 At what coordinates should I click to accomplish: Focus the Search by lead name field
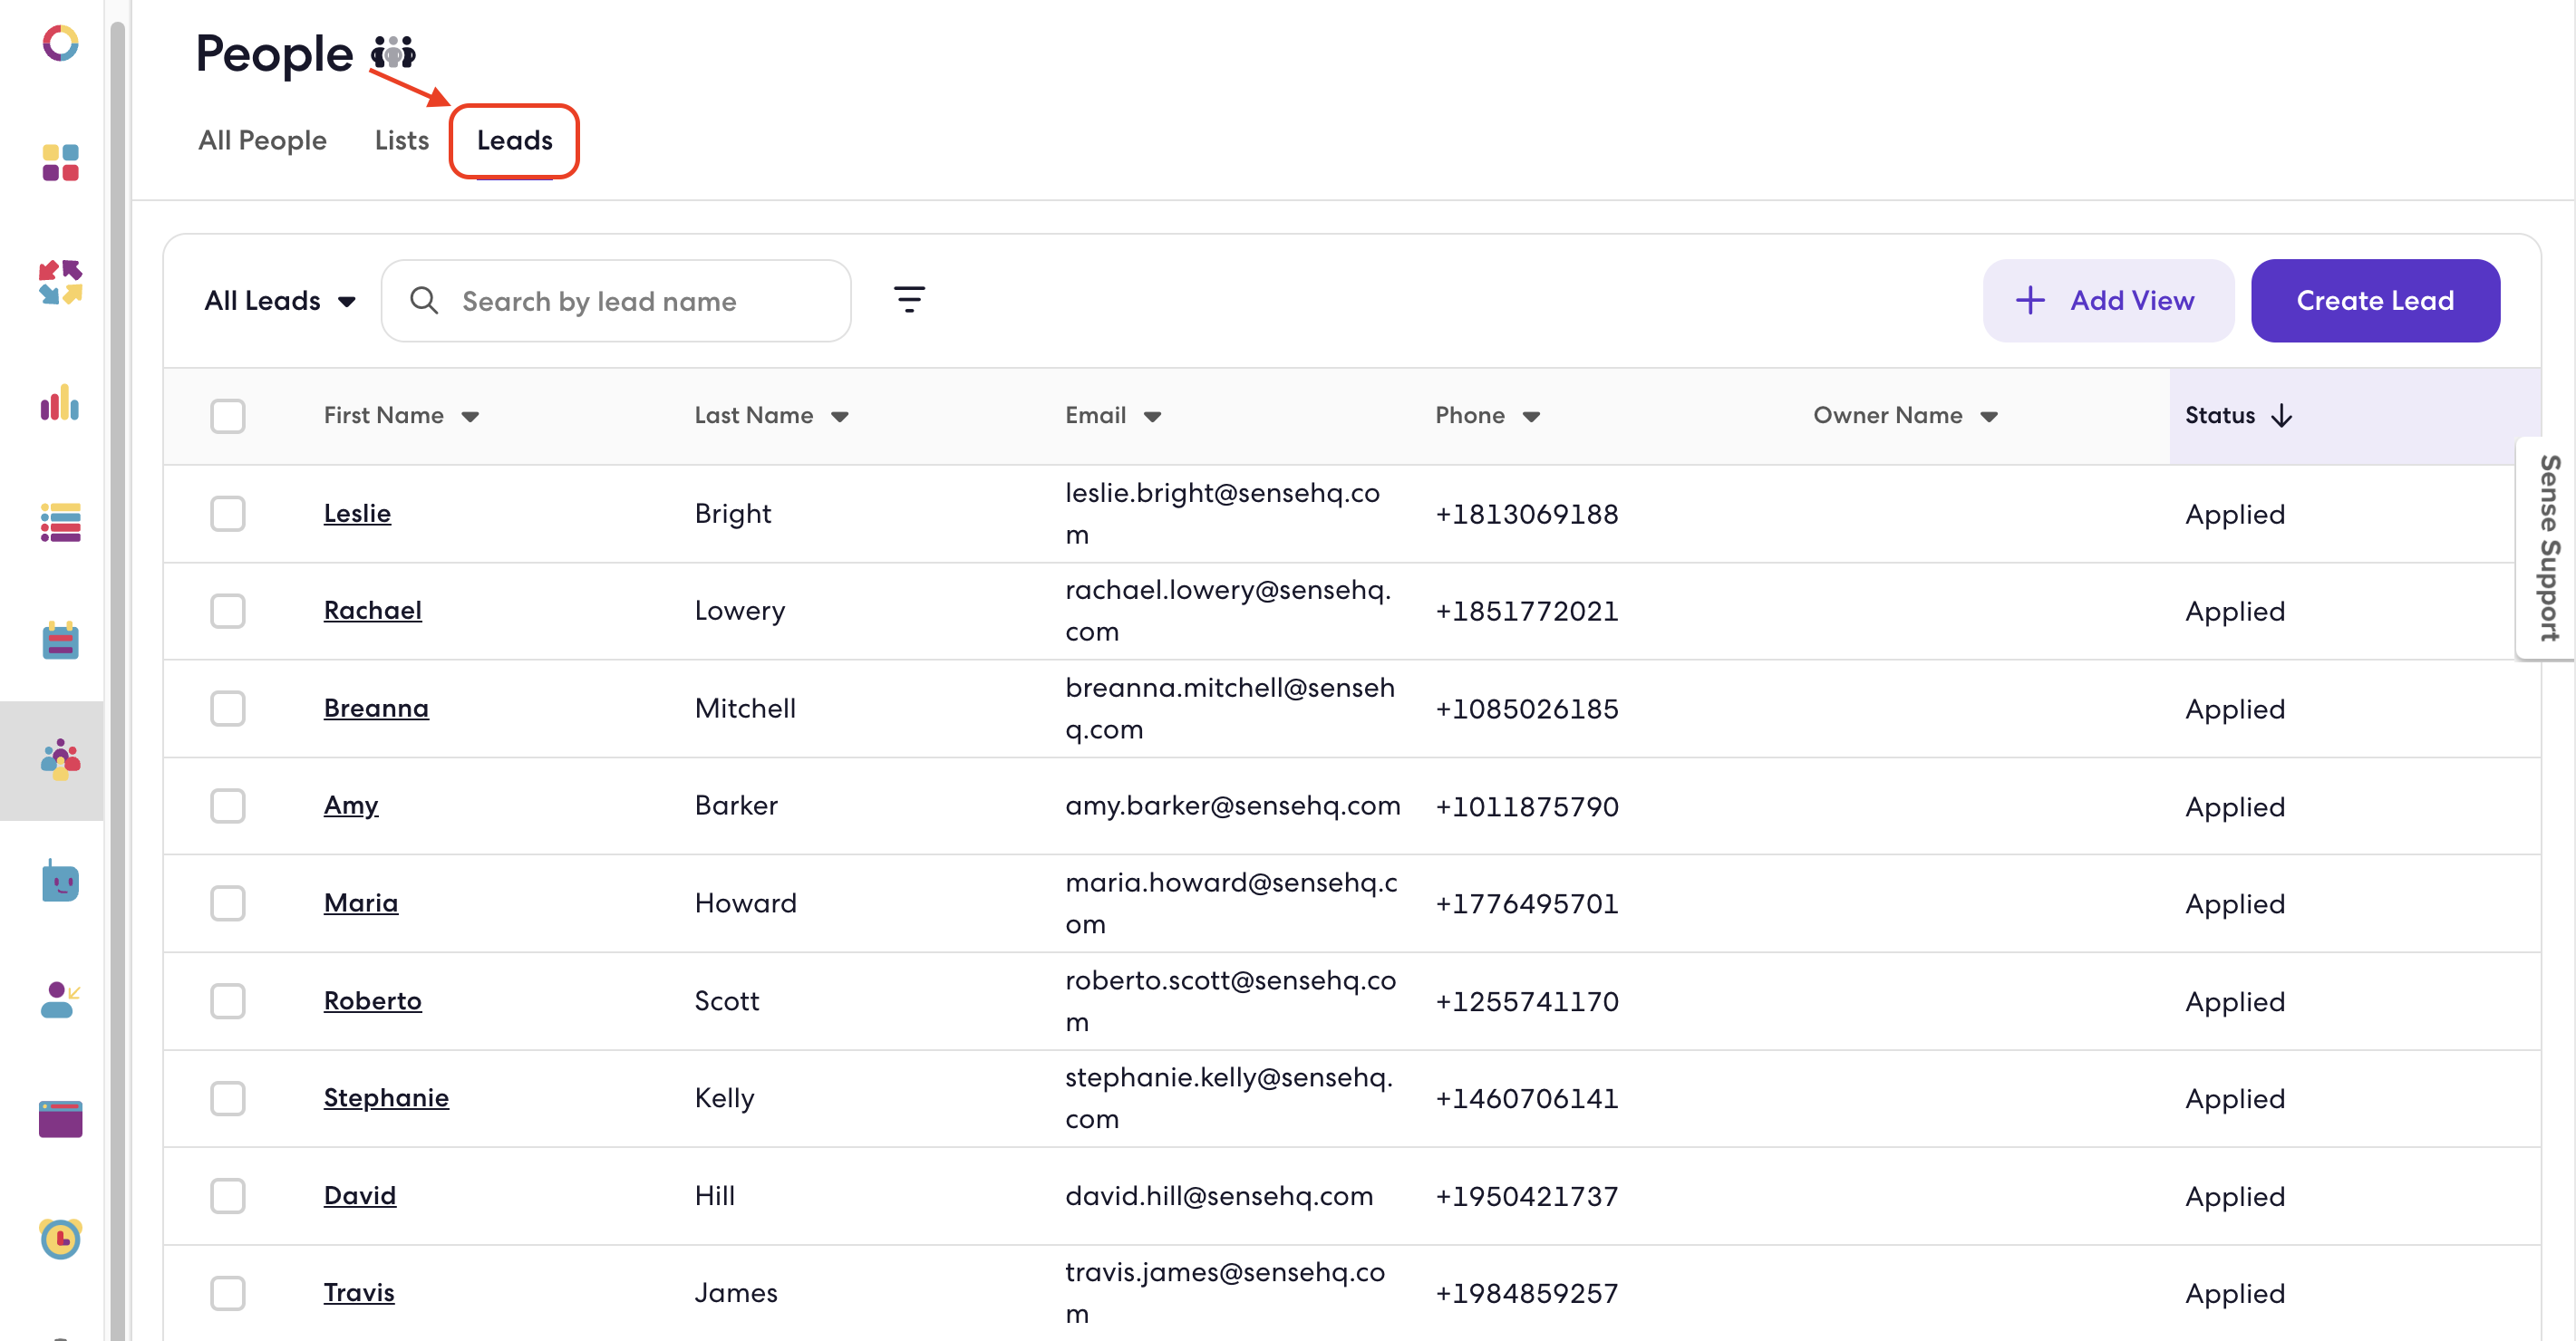pos(616,300)
